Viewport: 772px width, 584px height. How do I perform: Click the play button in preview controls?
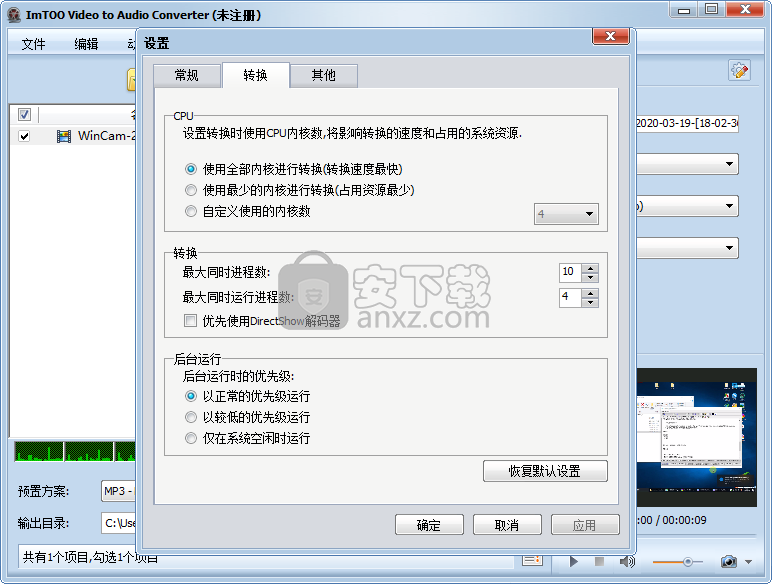[x=574, y=561]
